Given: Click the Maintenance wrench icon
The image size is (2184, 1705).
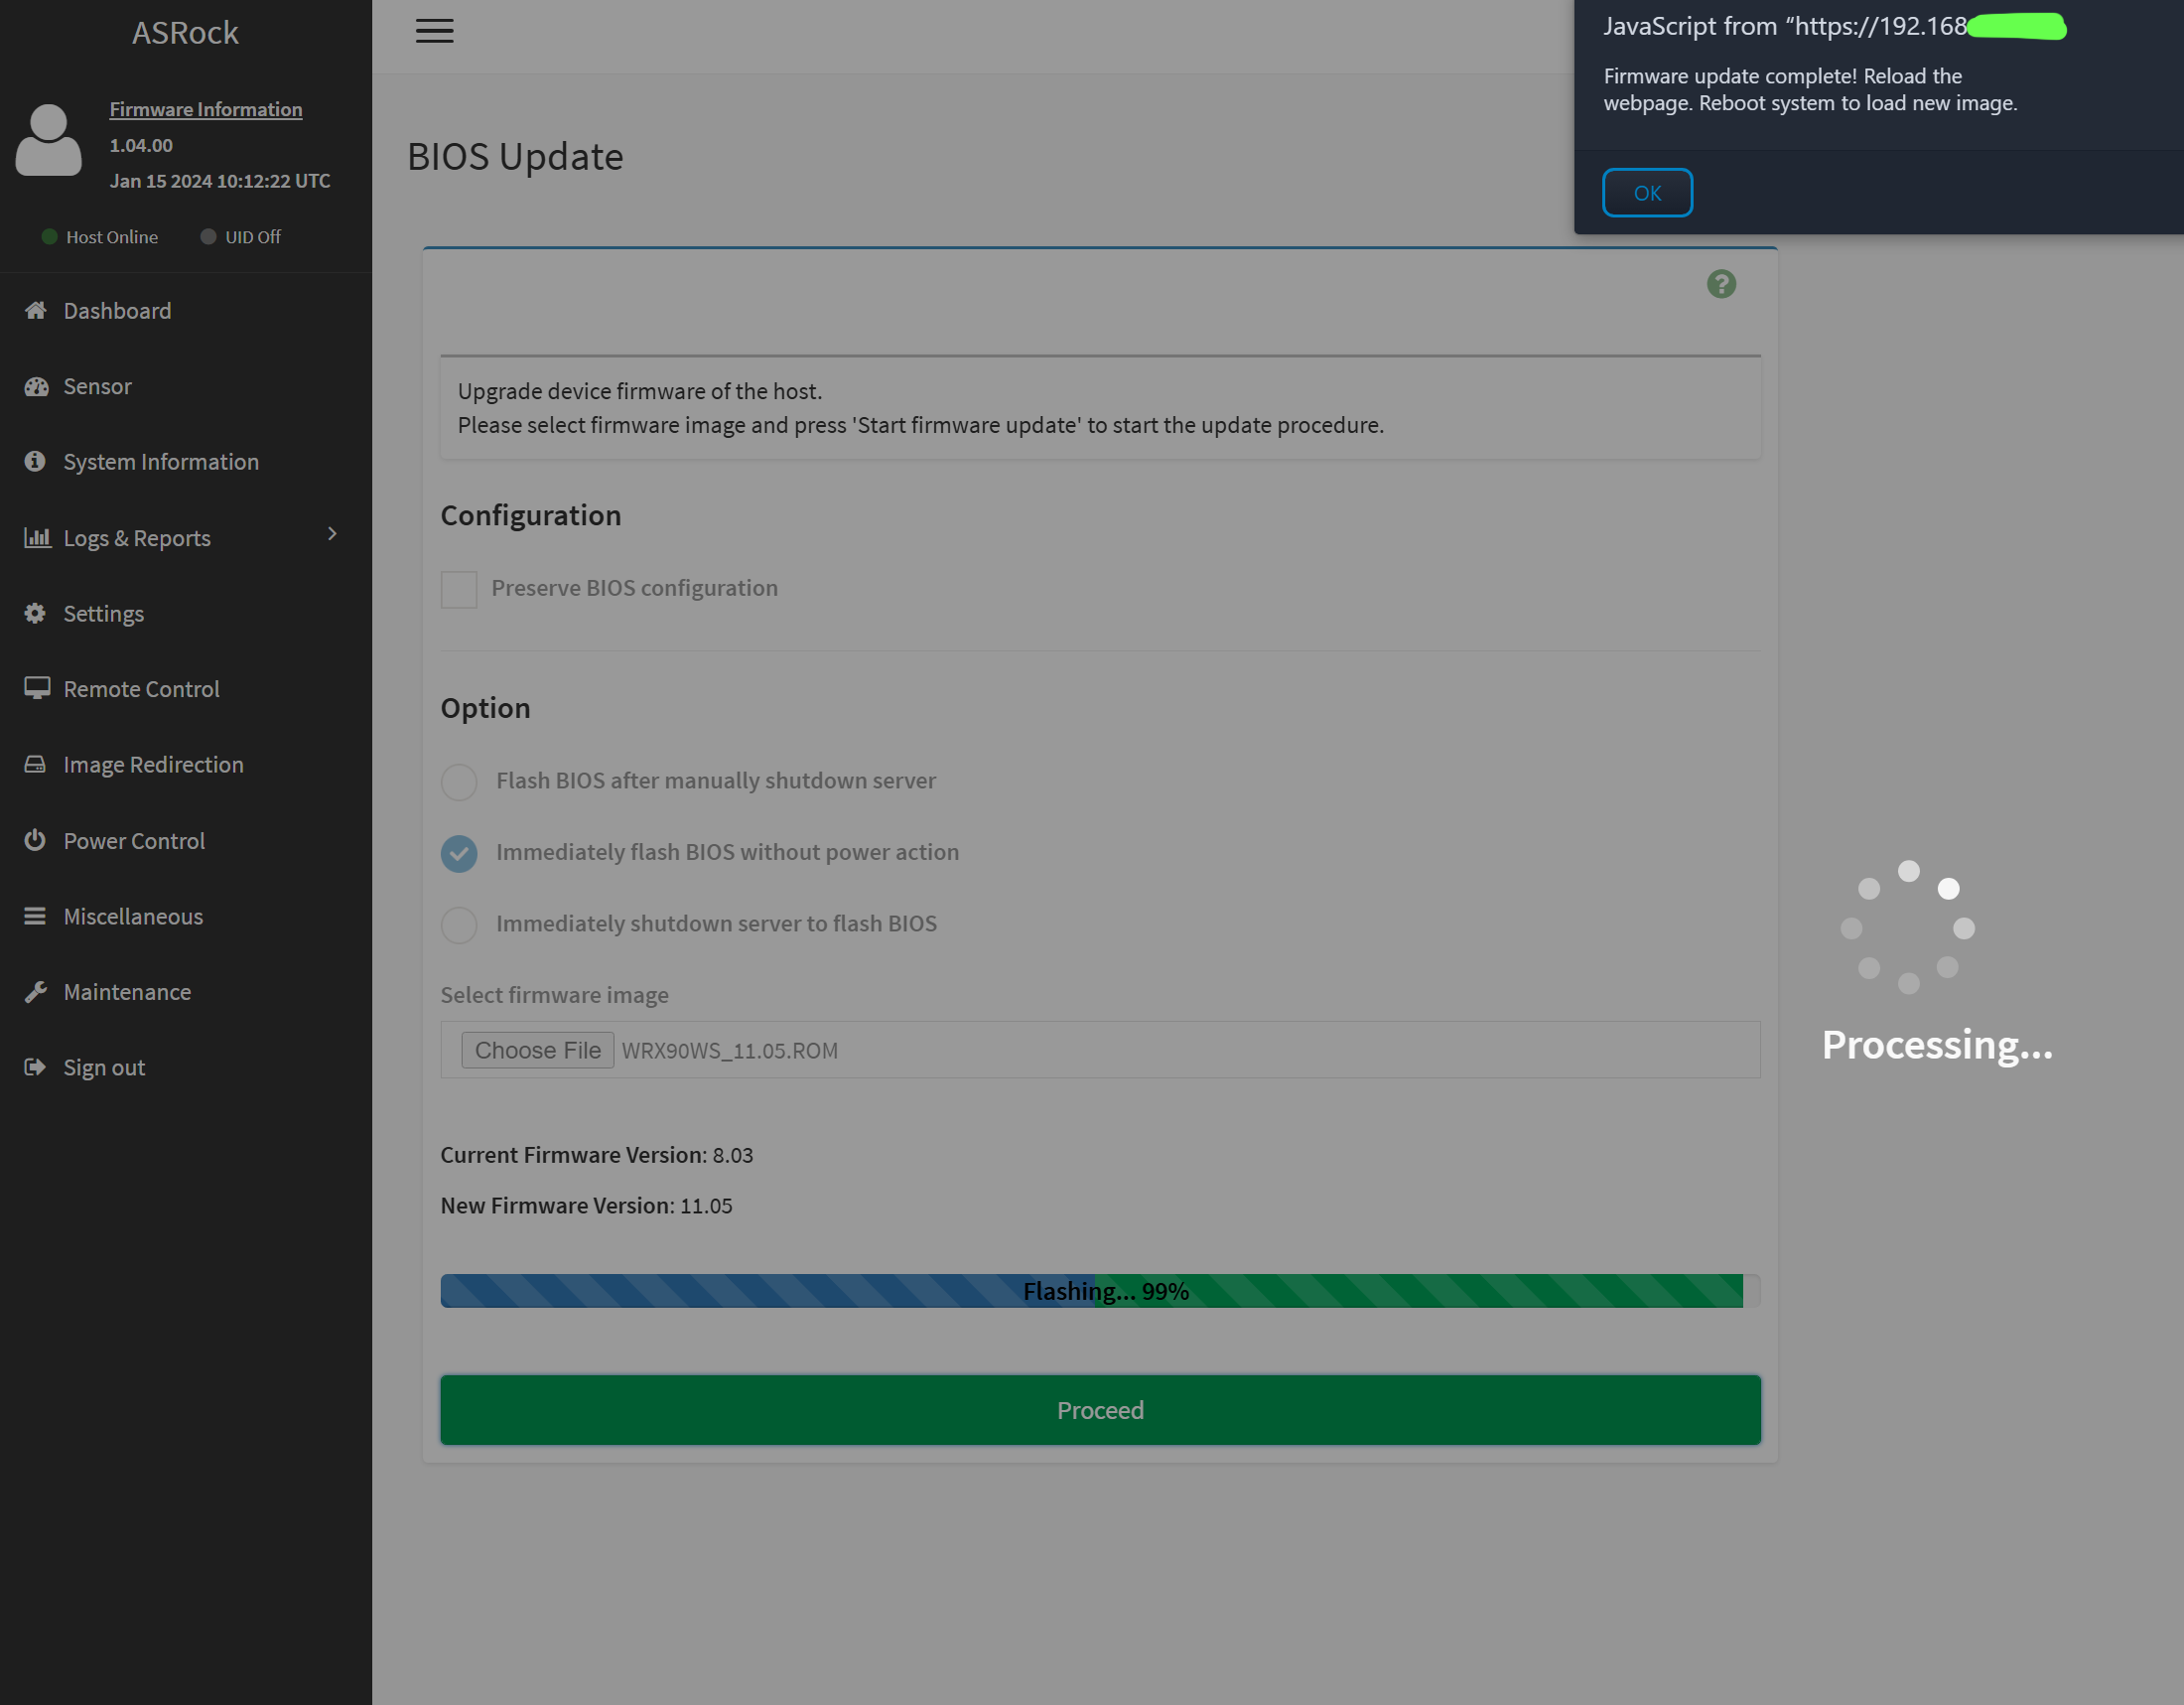Looking at the screenshot, I should click(x=36, y=992).
